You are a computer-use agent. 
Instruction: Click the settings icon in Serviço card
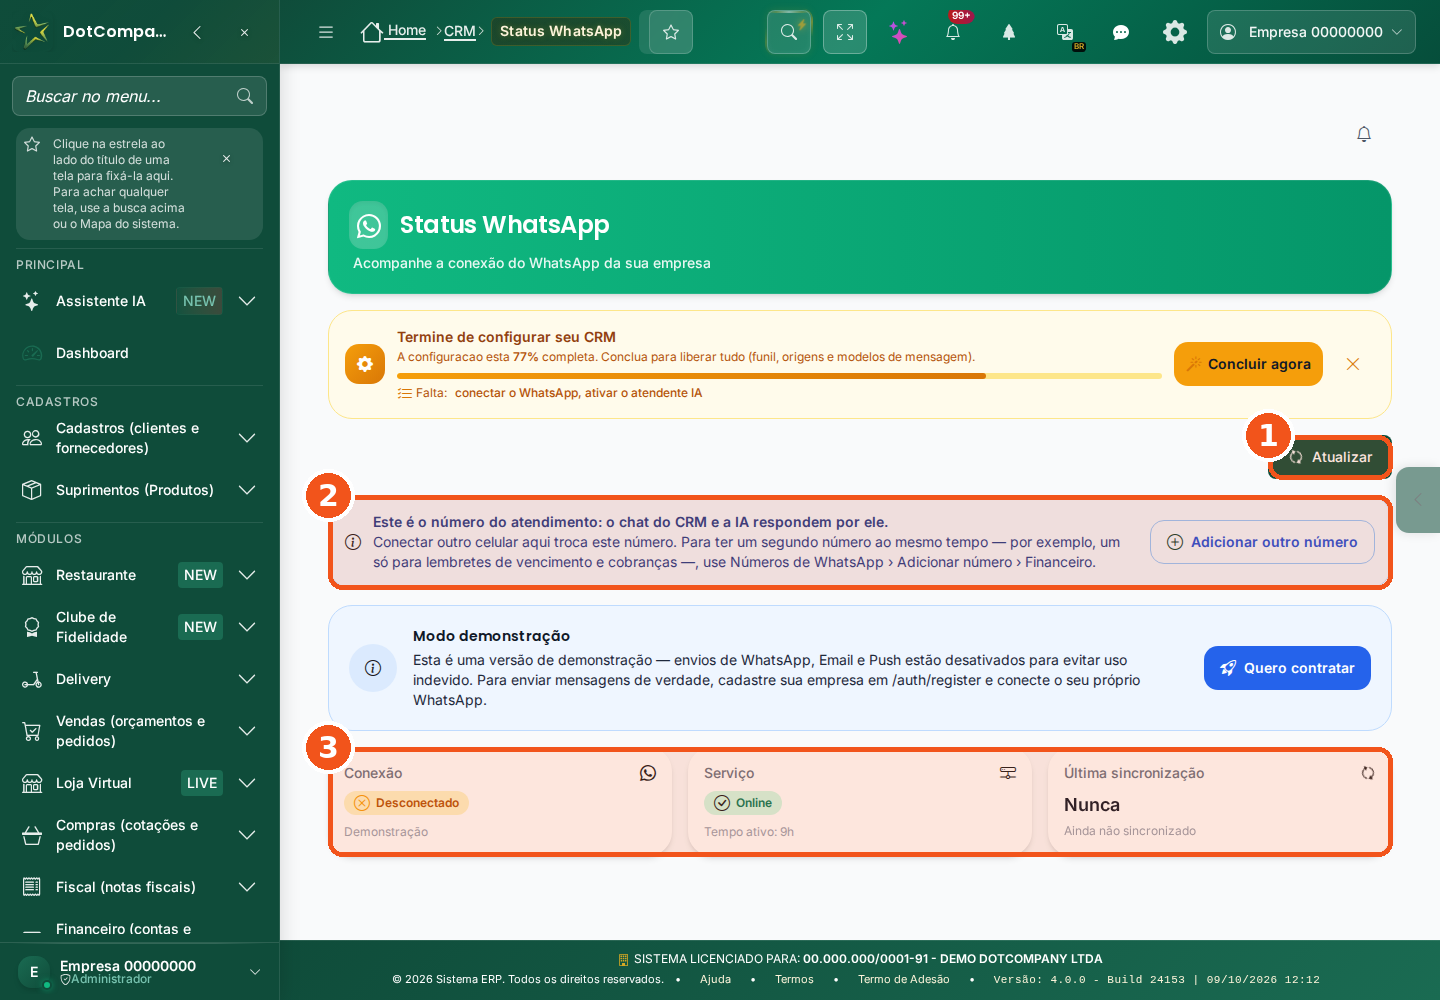[x=1008, y=773]
